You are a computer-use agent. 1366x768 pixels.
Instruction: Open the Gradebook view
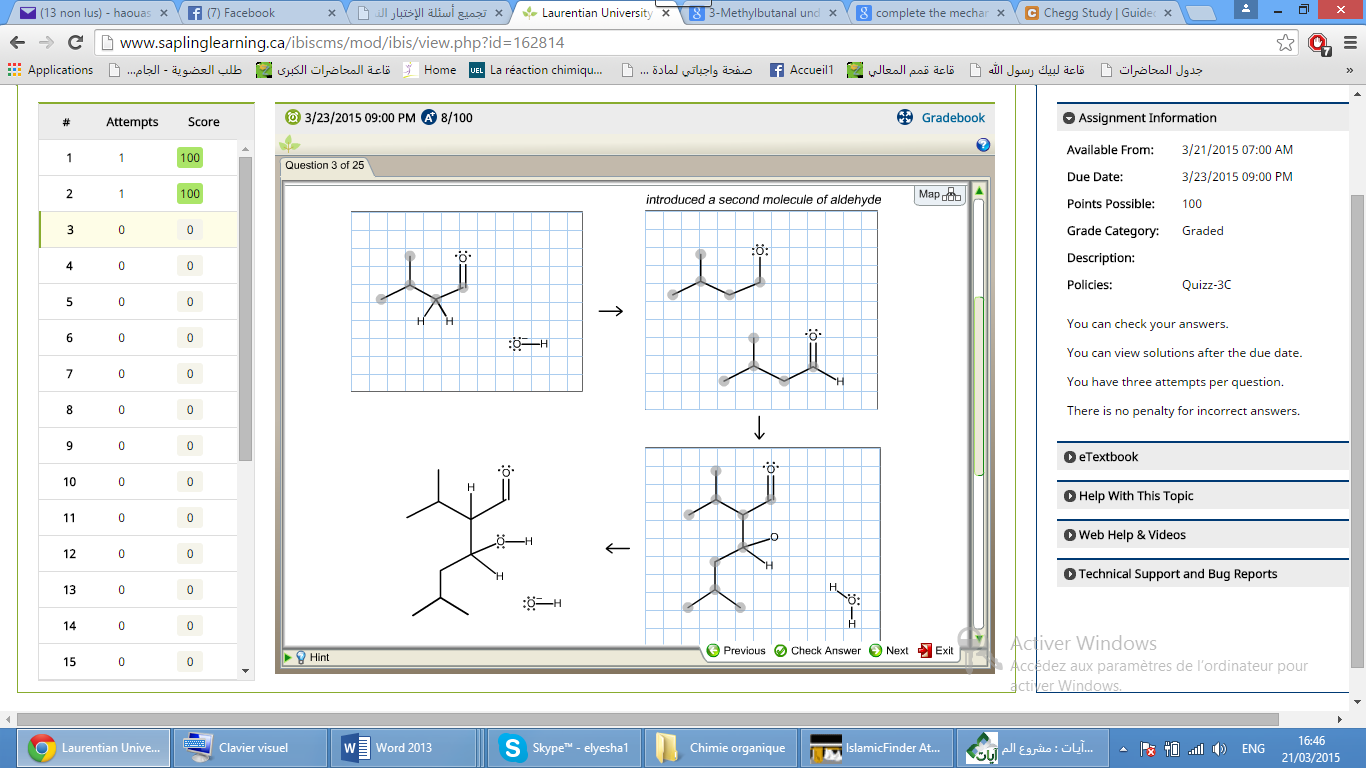tap(951, 117)
